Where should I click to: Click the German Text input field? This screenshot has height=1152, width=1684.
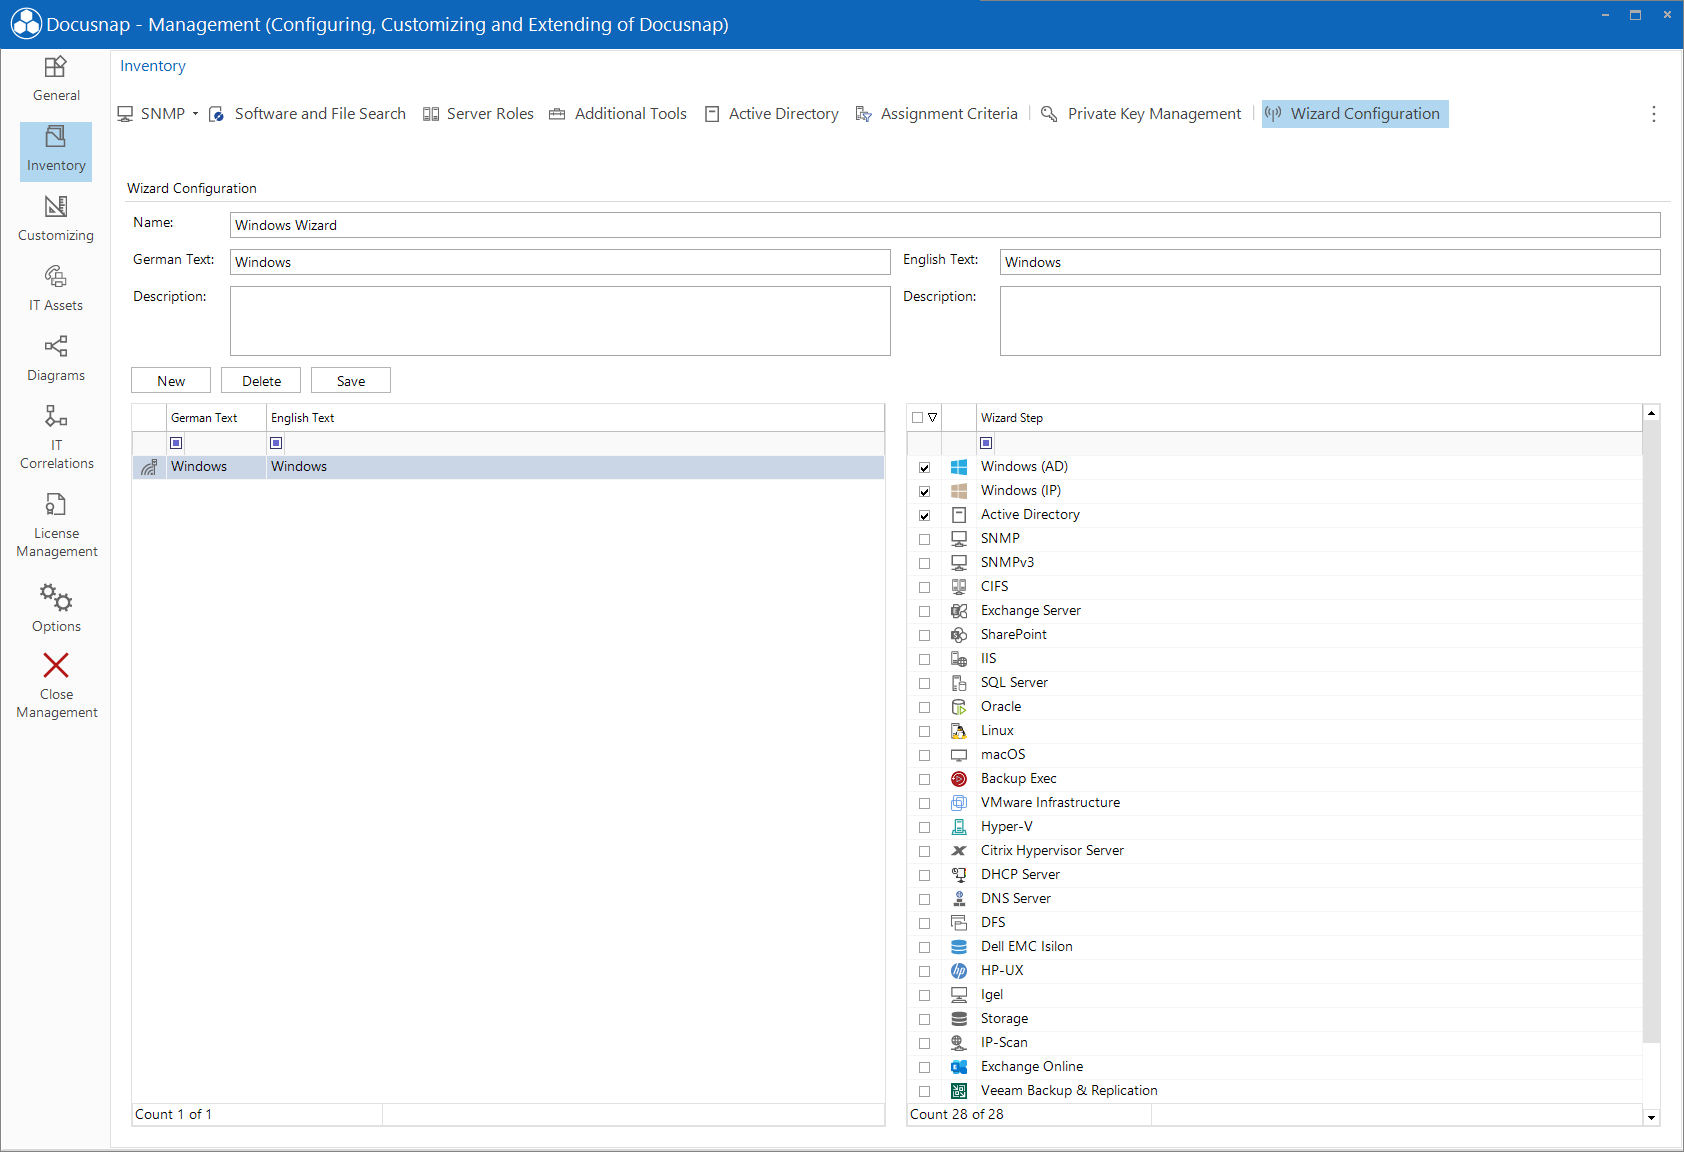pyautogui.click(x=560, y=262)
